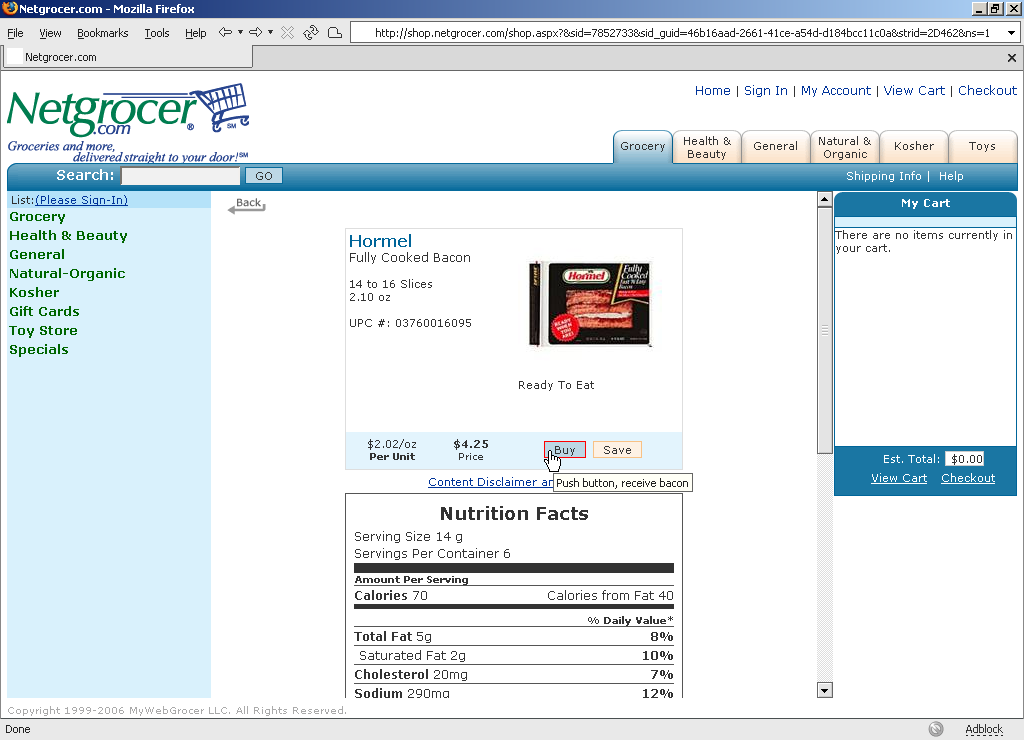Open the new tab toolbar icon
Image resolution: width=1024 pixels, height=740 pixels.
334,33
